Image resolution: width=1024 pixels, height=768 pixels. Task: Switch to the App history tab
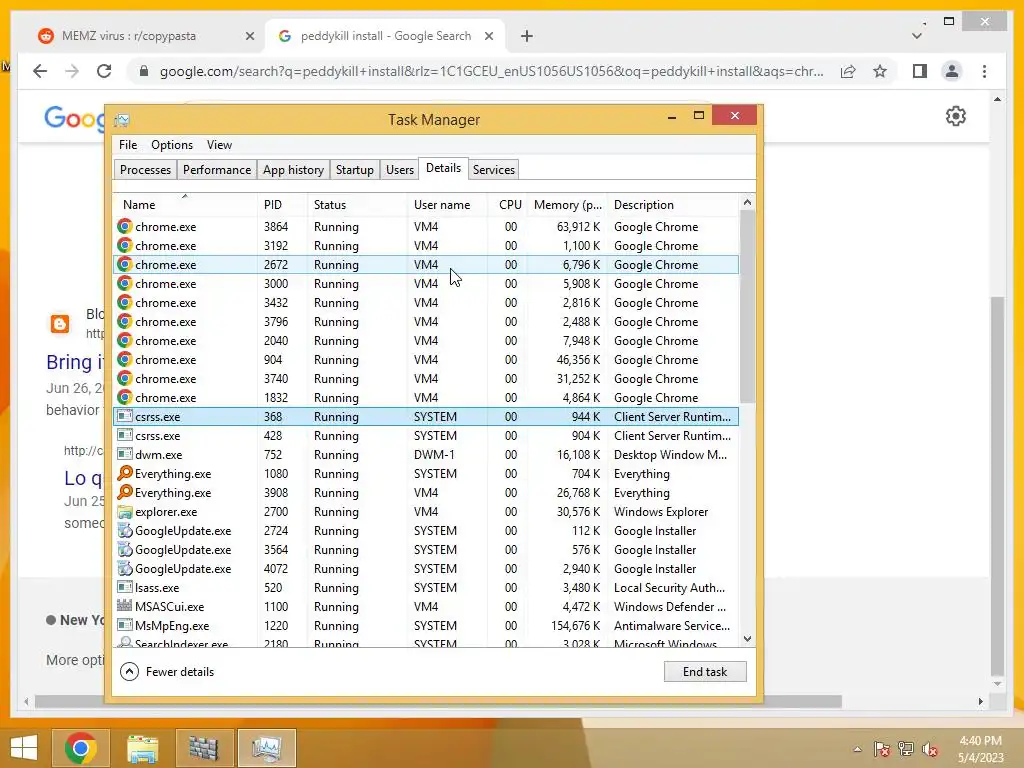tap(293, 170)
